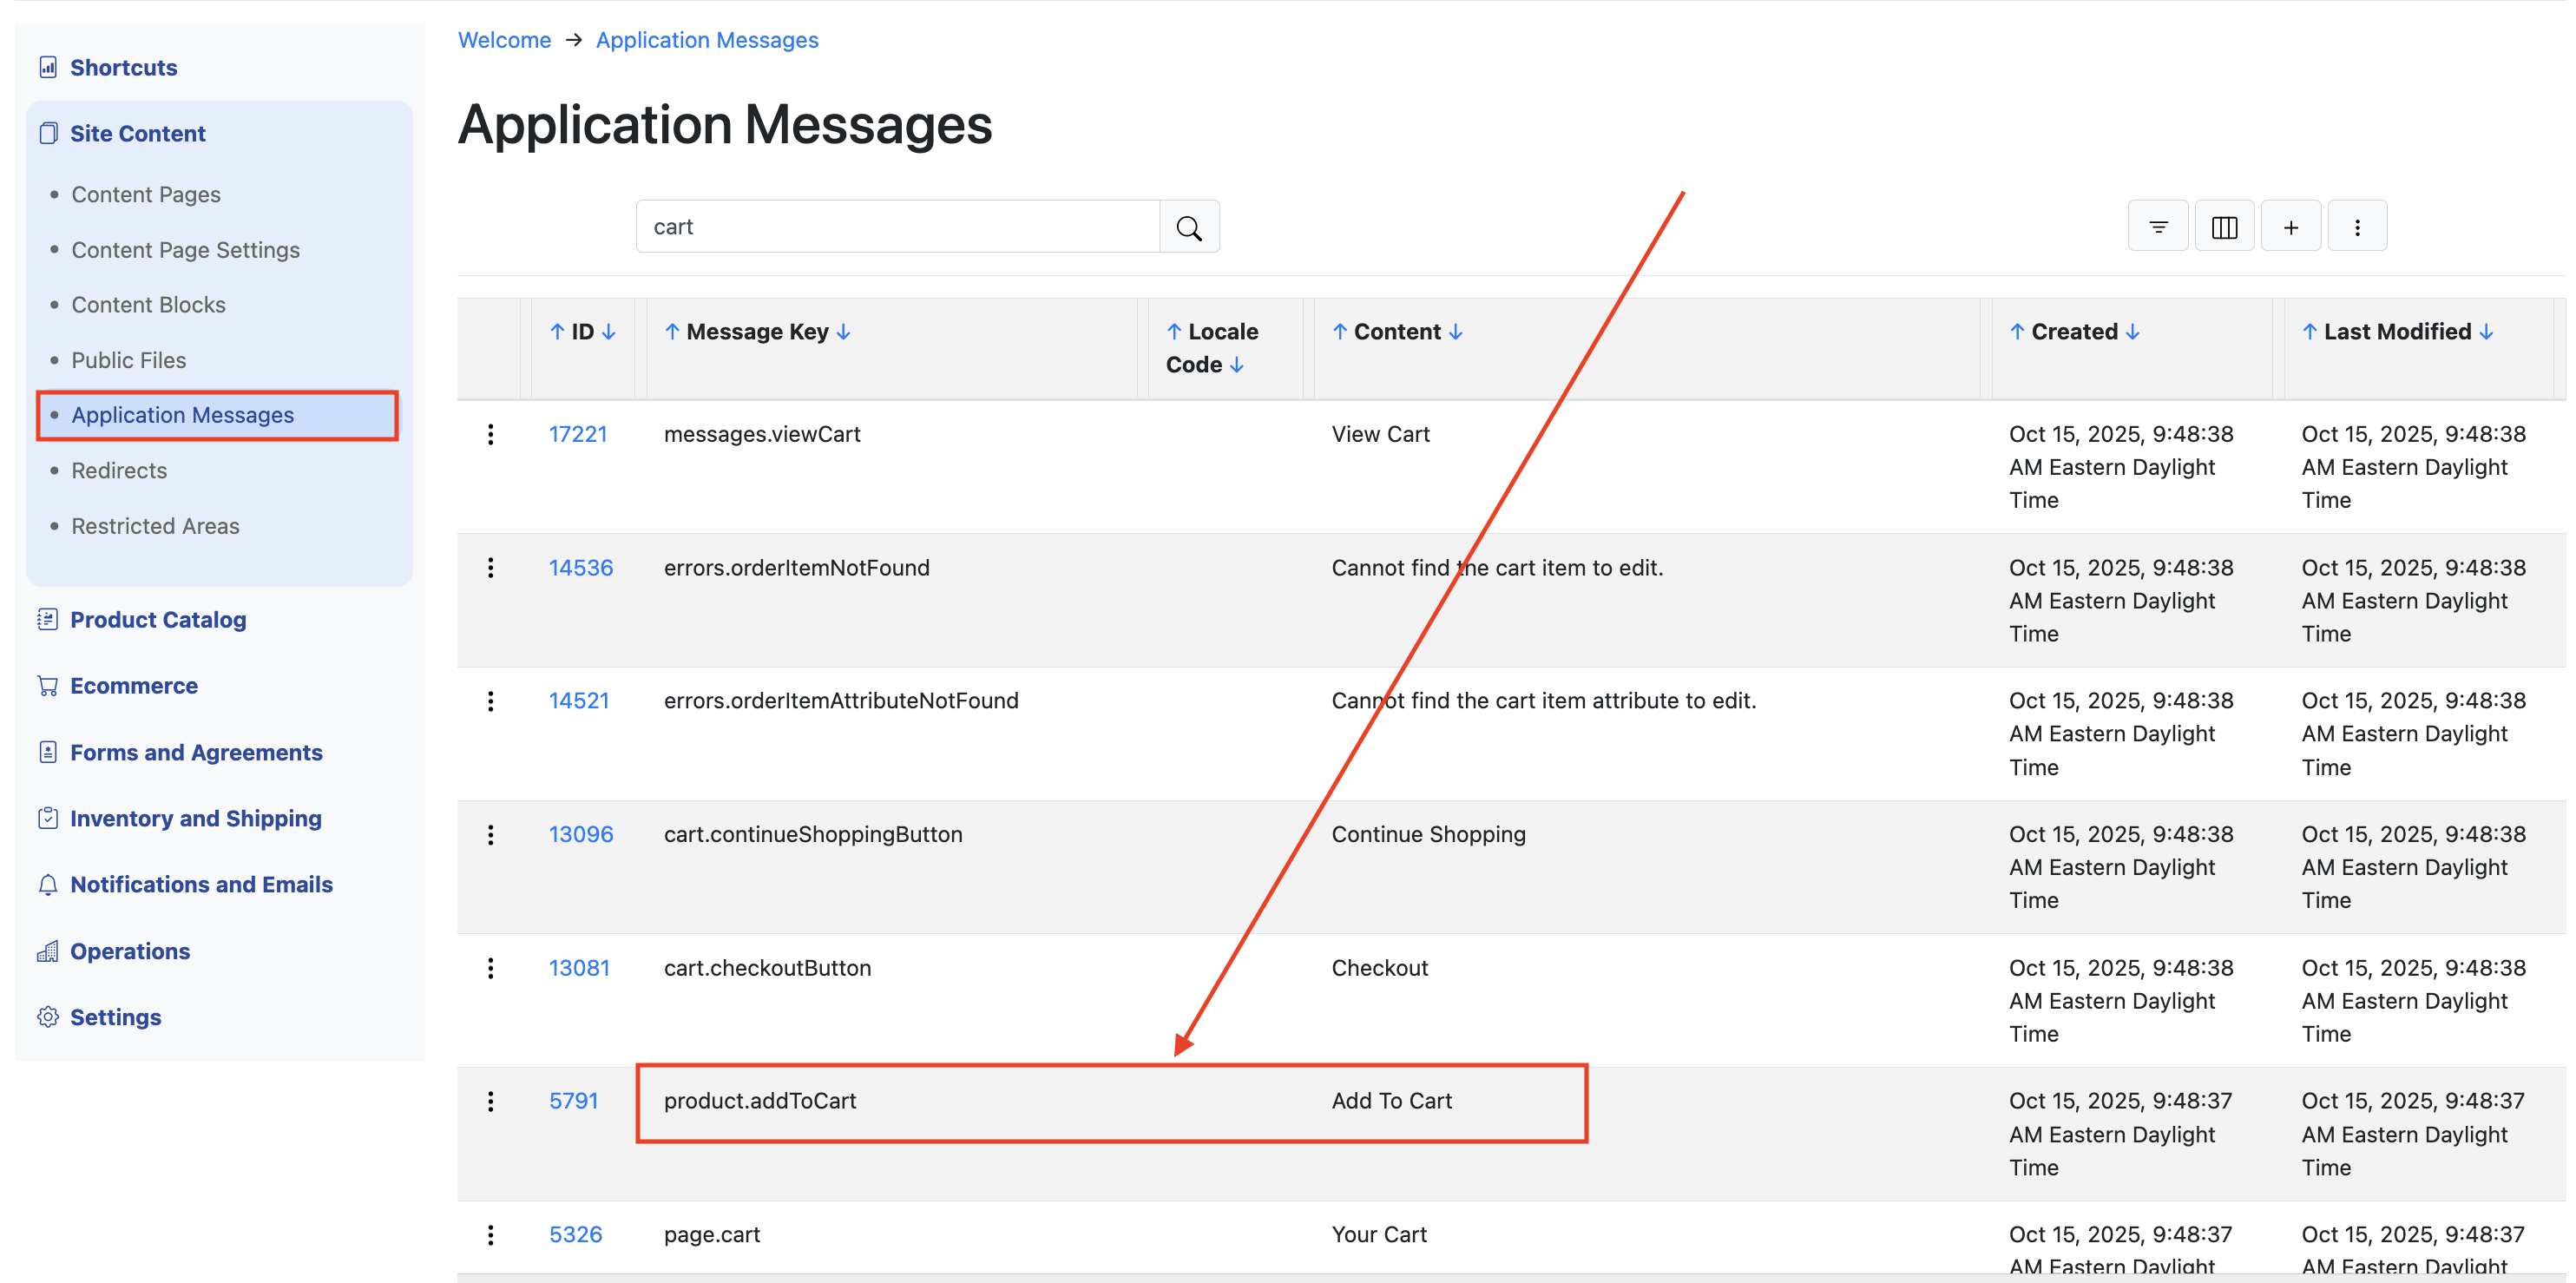Focus the search field containing cart
This screenshot has height=1283, width=2576.
click(897, 227)
